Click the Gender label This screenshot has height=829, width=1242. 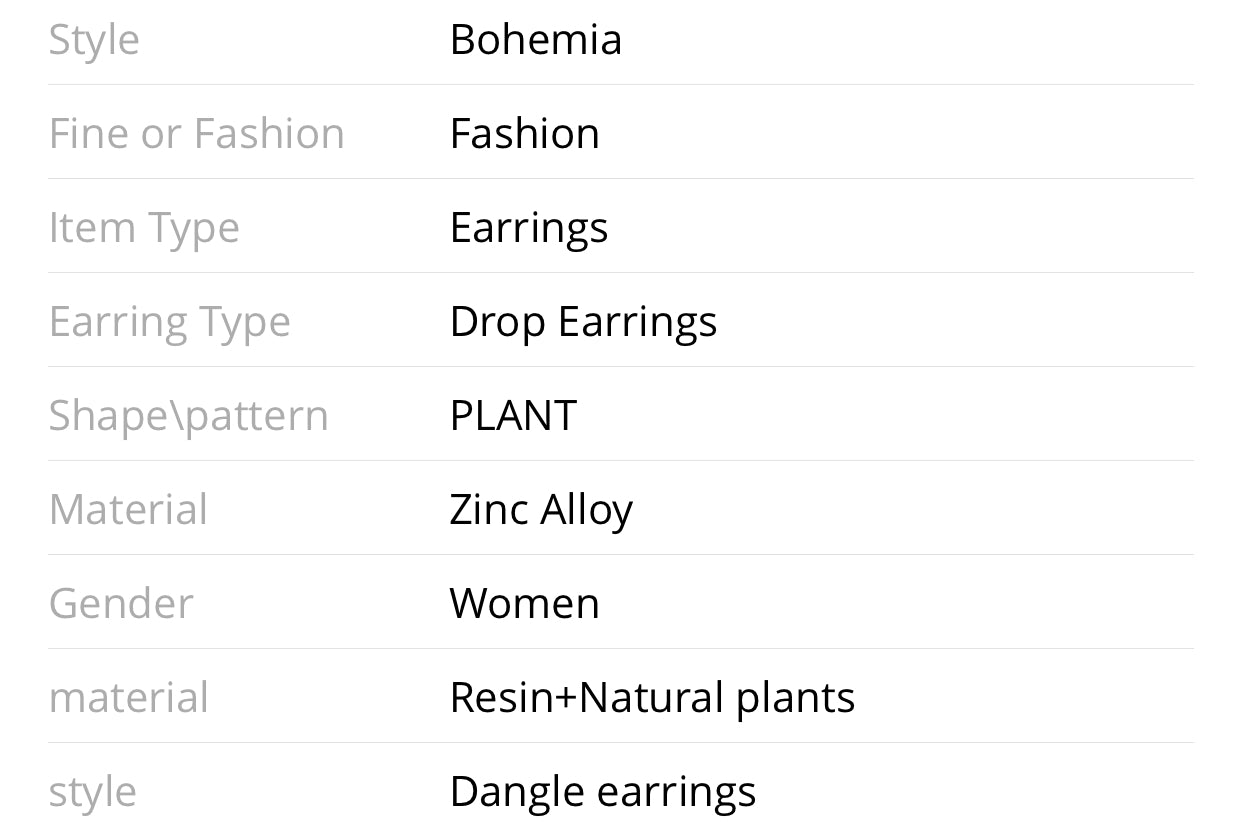point(121,604)
